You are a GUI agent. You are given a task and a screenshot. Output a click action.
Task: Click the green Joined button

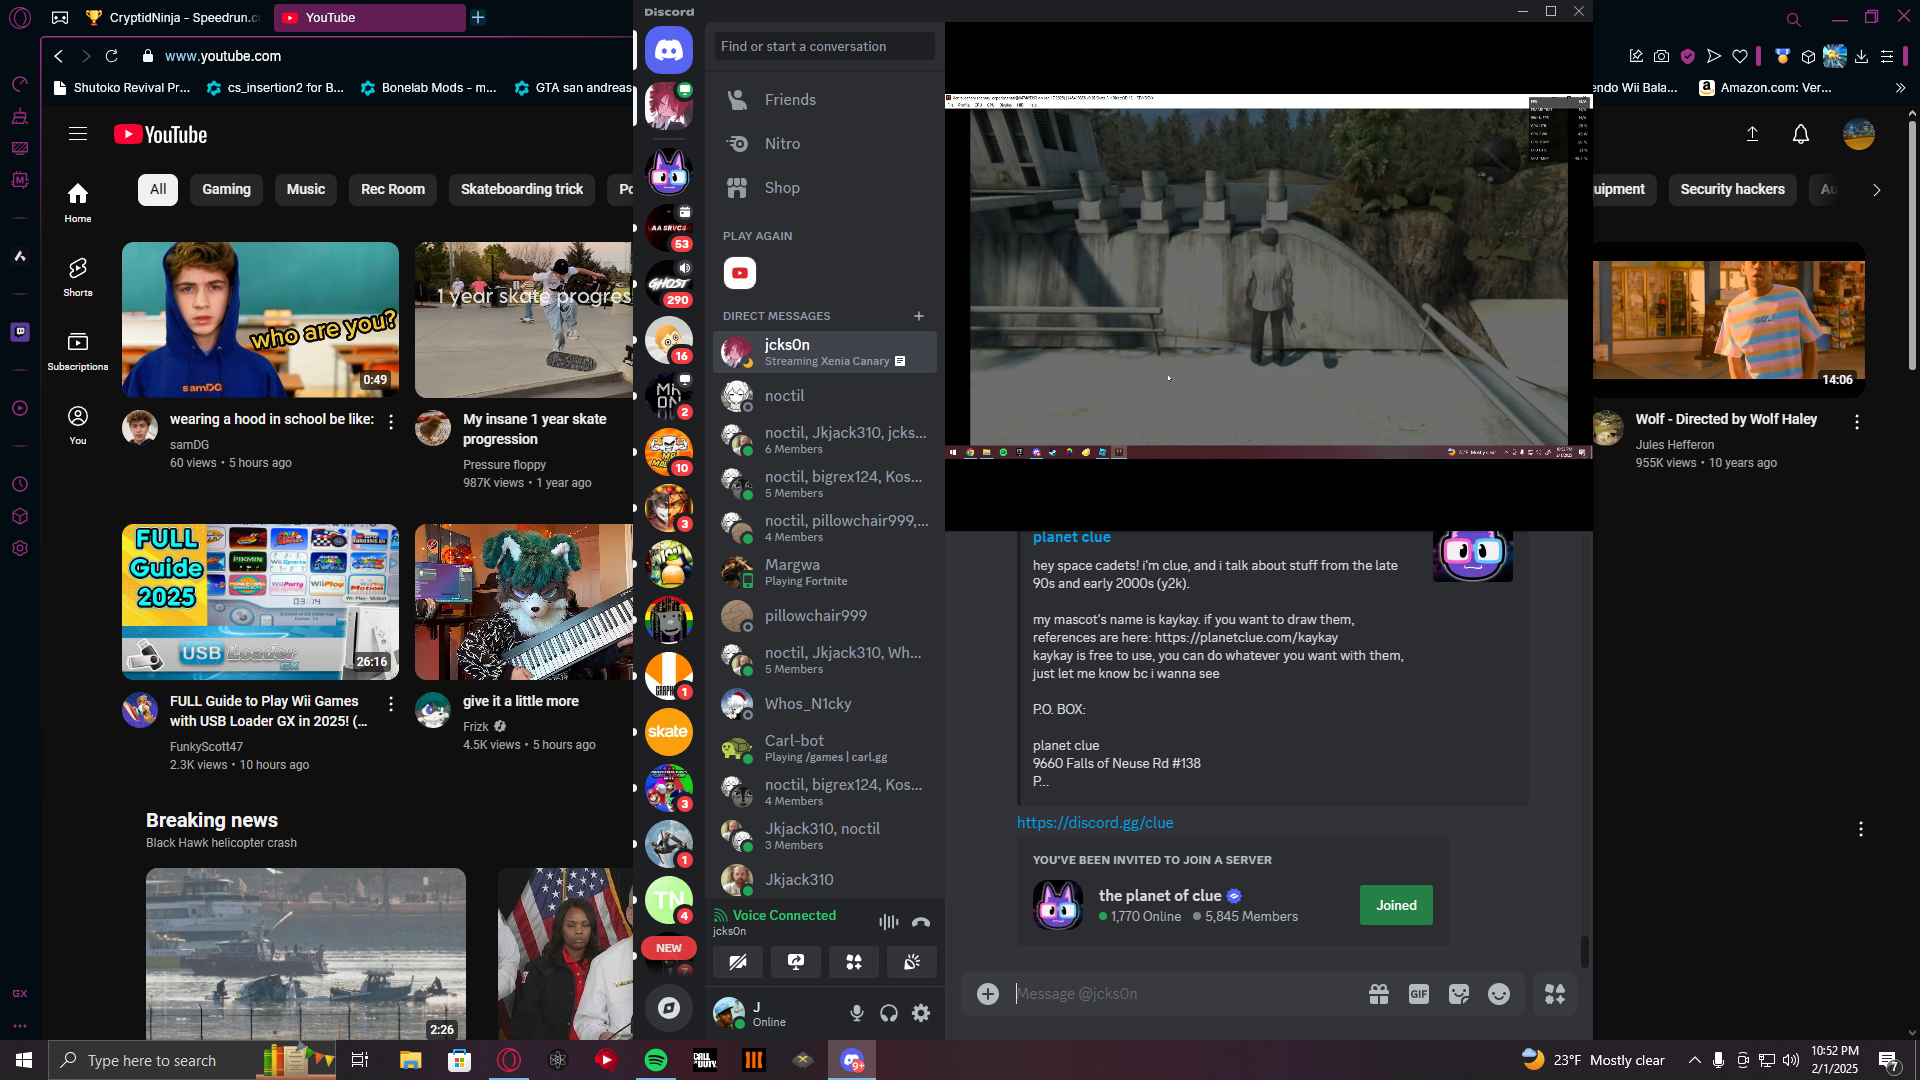click(1396, 905)
